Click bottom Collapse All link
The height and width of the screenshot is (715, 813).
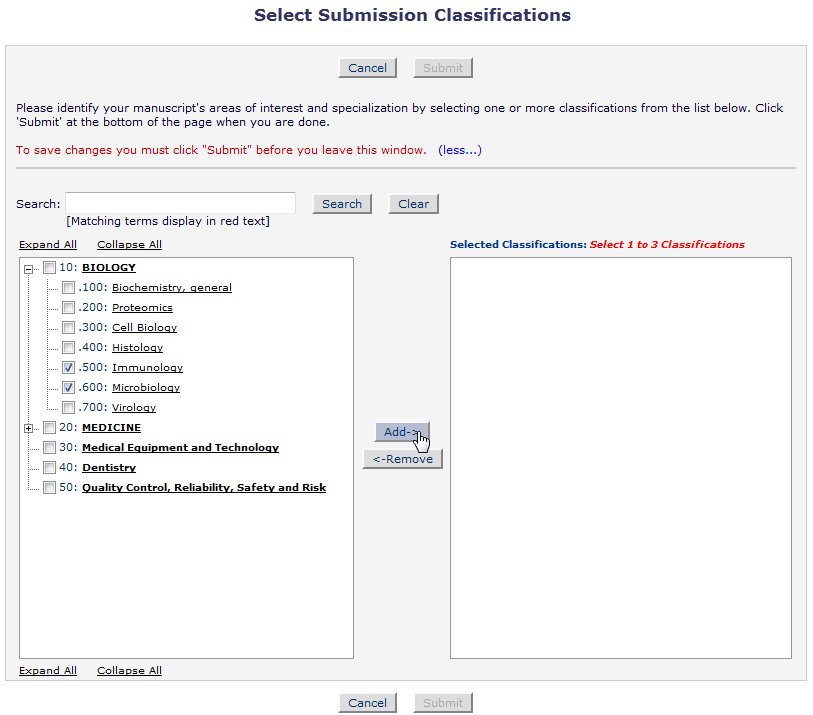[129, 670]
